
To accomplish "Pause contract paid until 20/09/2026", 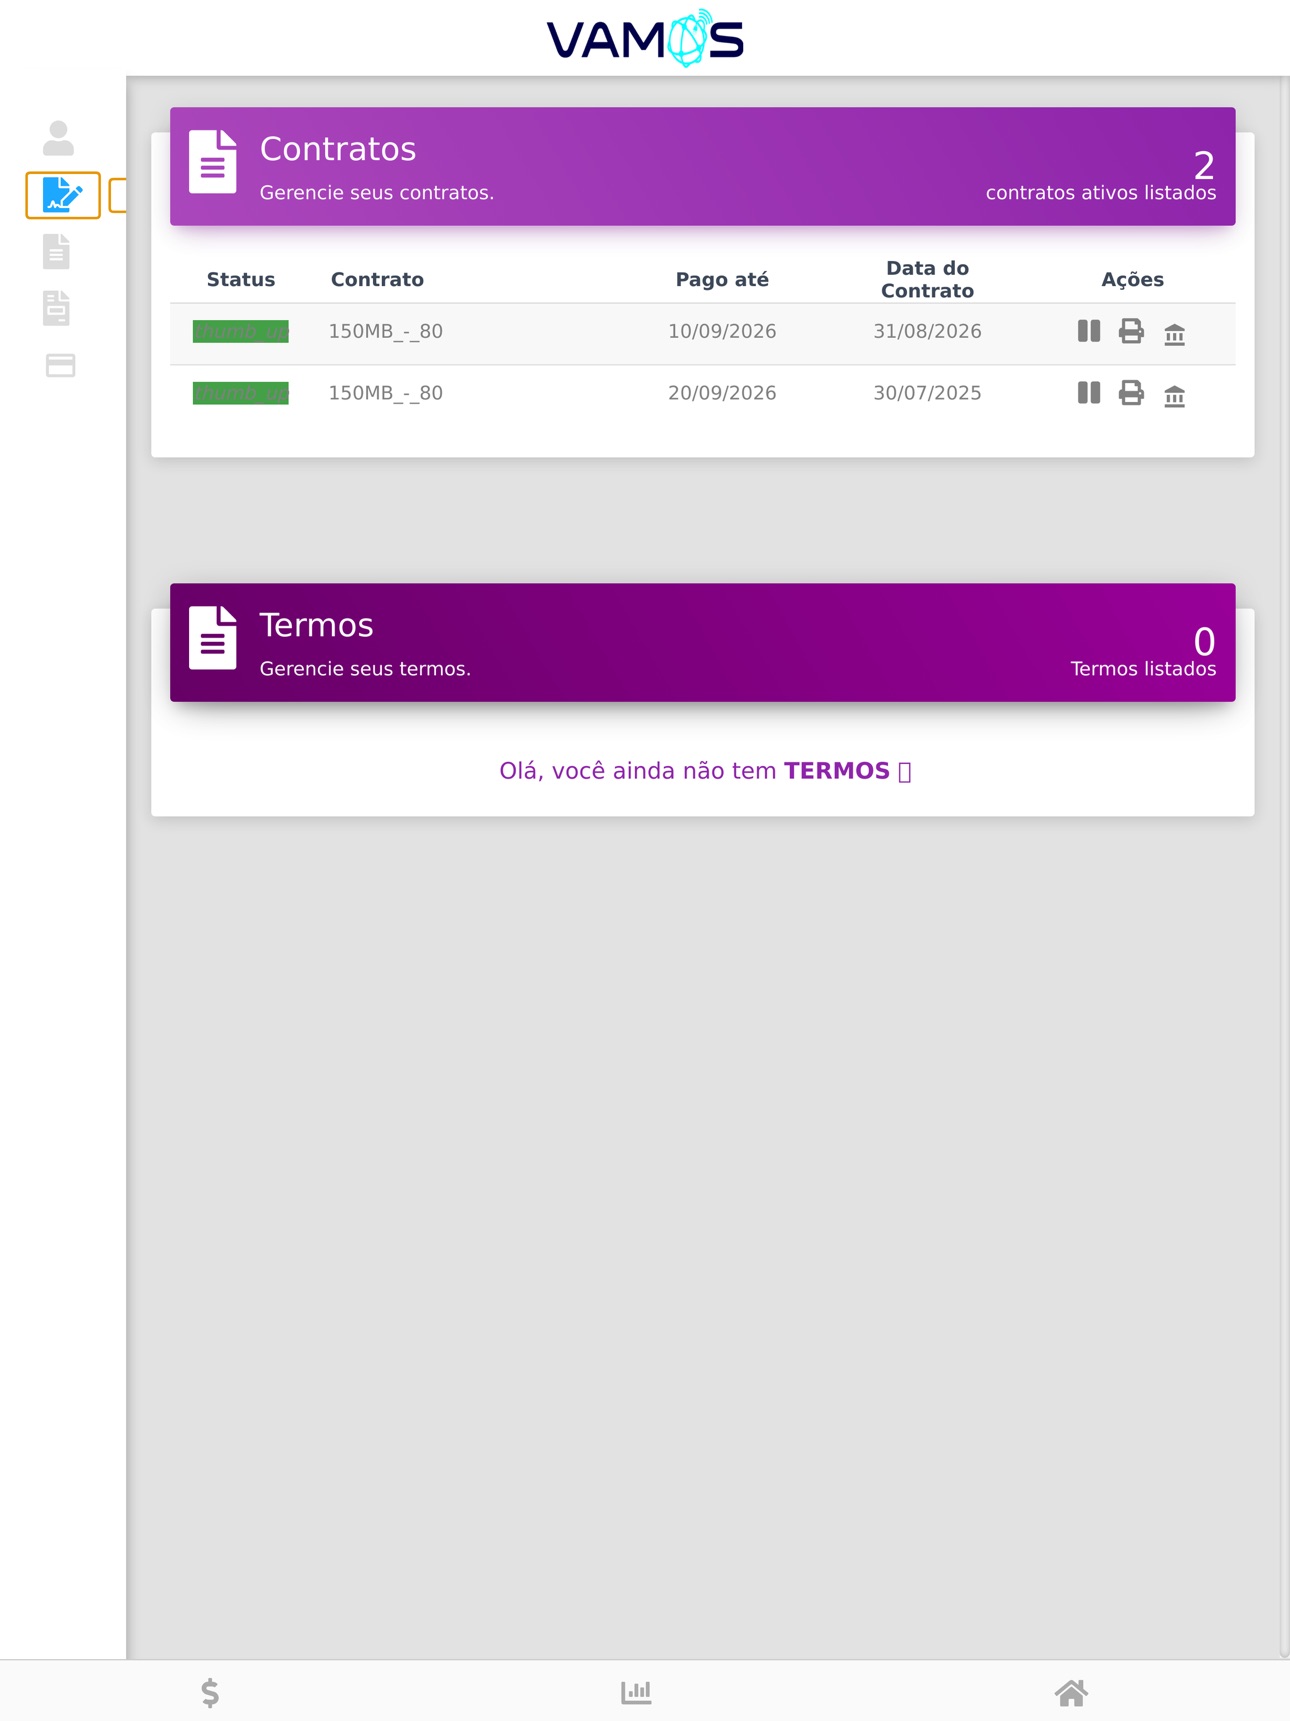I will click(x=1089, y=393).
